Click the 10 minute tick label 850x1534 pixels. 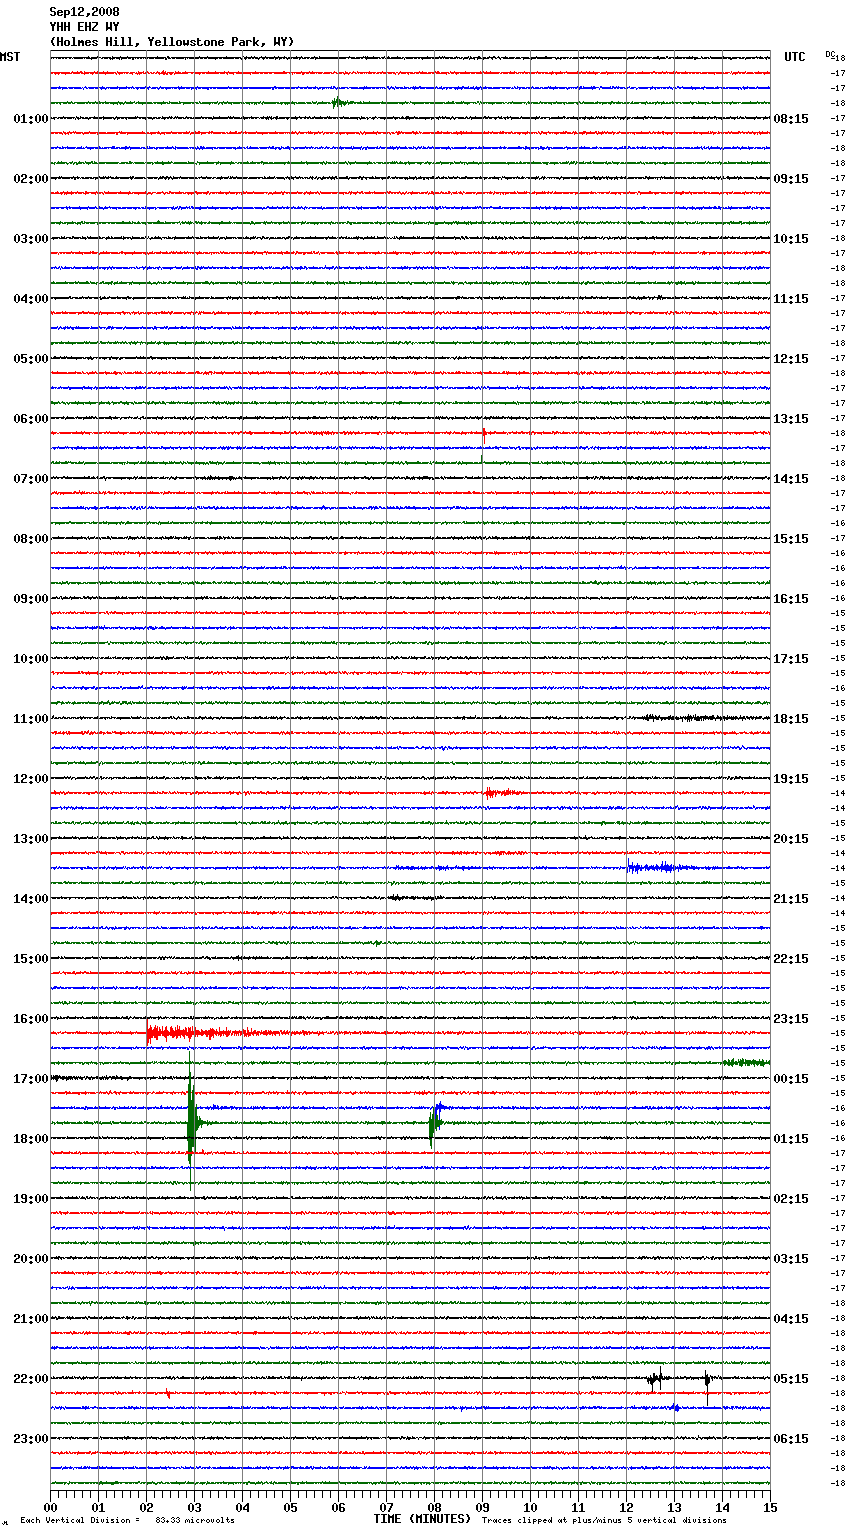530,1507
